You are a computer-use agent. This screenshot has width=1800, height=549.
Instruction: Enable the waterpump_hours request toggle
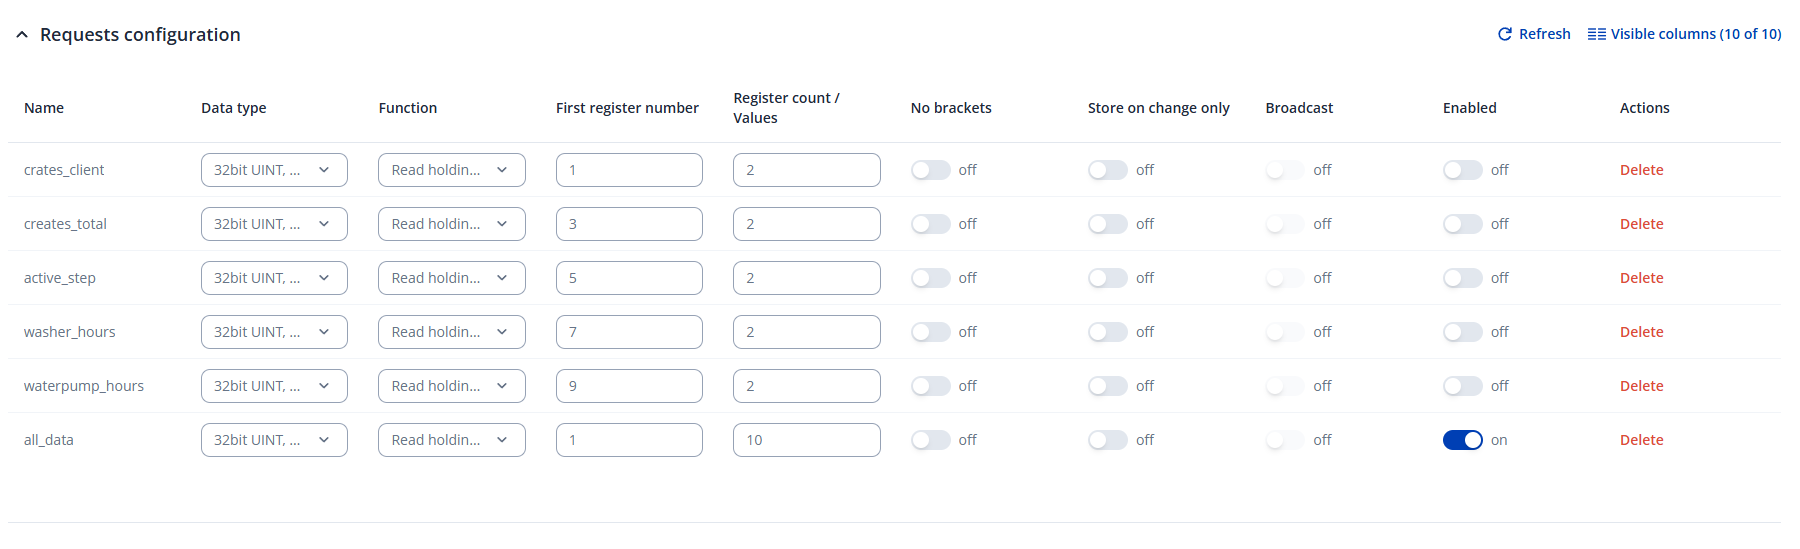point(1462,386)
